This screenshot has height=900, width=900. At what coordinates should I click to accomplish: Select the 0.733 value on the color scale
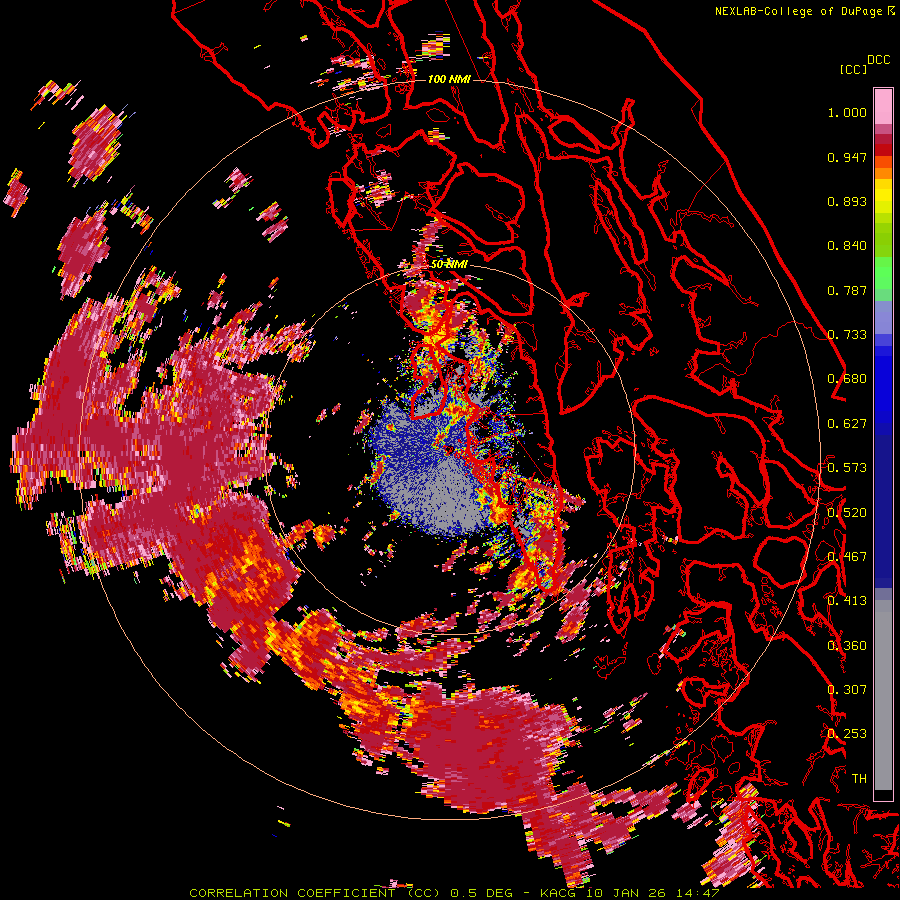coord(847,335)
